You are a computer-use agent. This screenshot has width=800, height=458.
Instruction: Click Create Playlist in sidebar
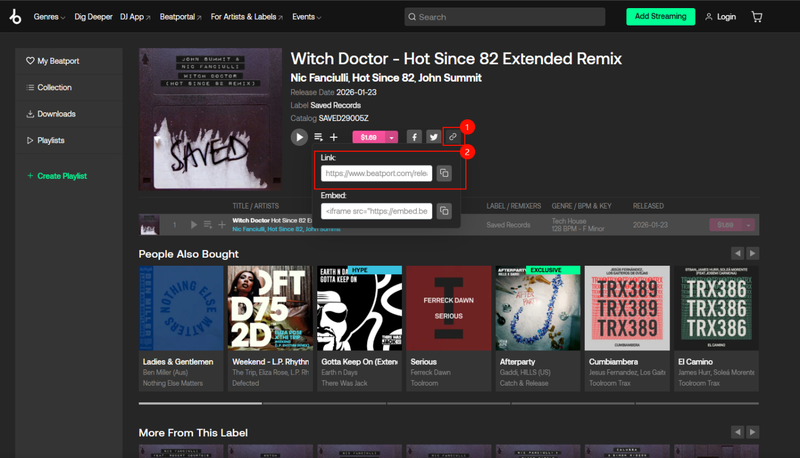[x=57, y=176]
